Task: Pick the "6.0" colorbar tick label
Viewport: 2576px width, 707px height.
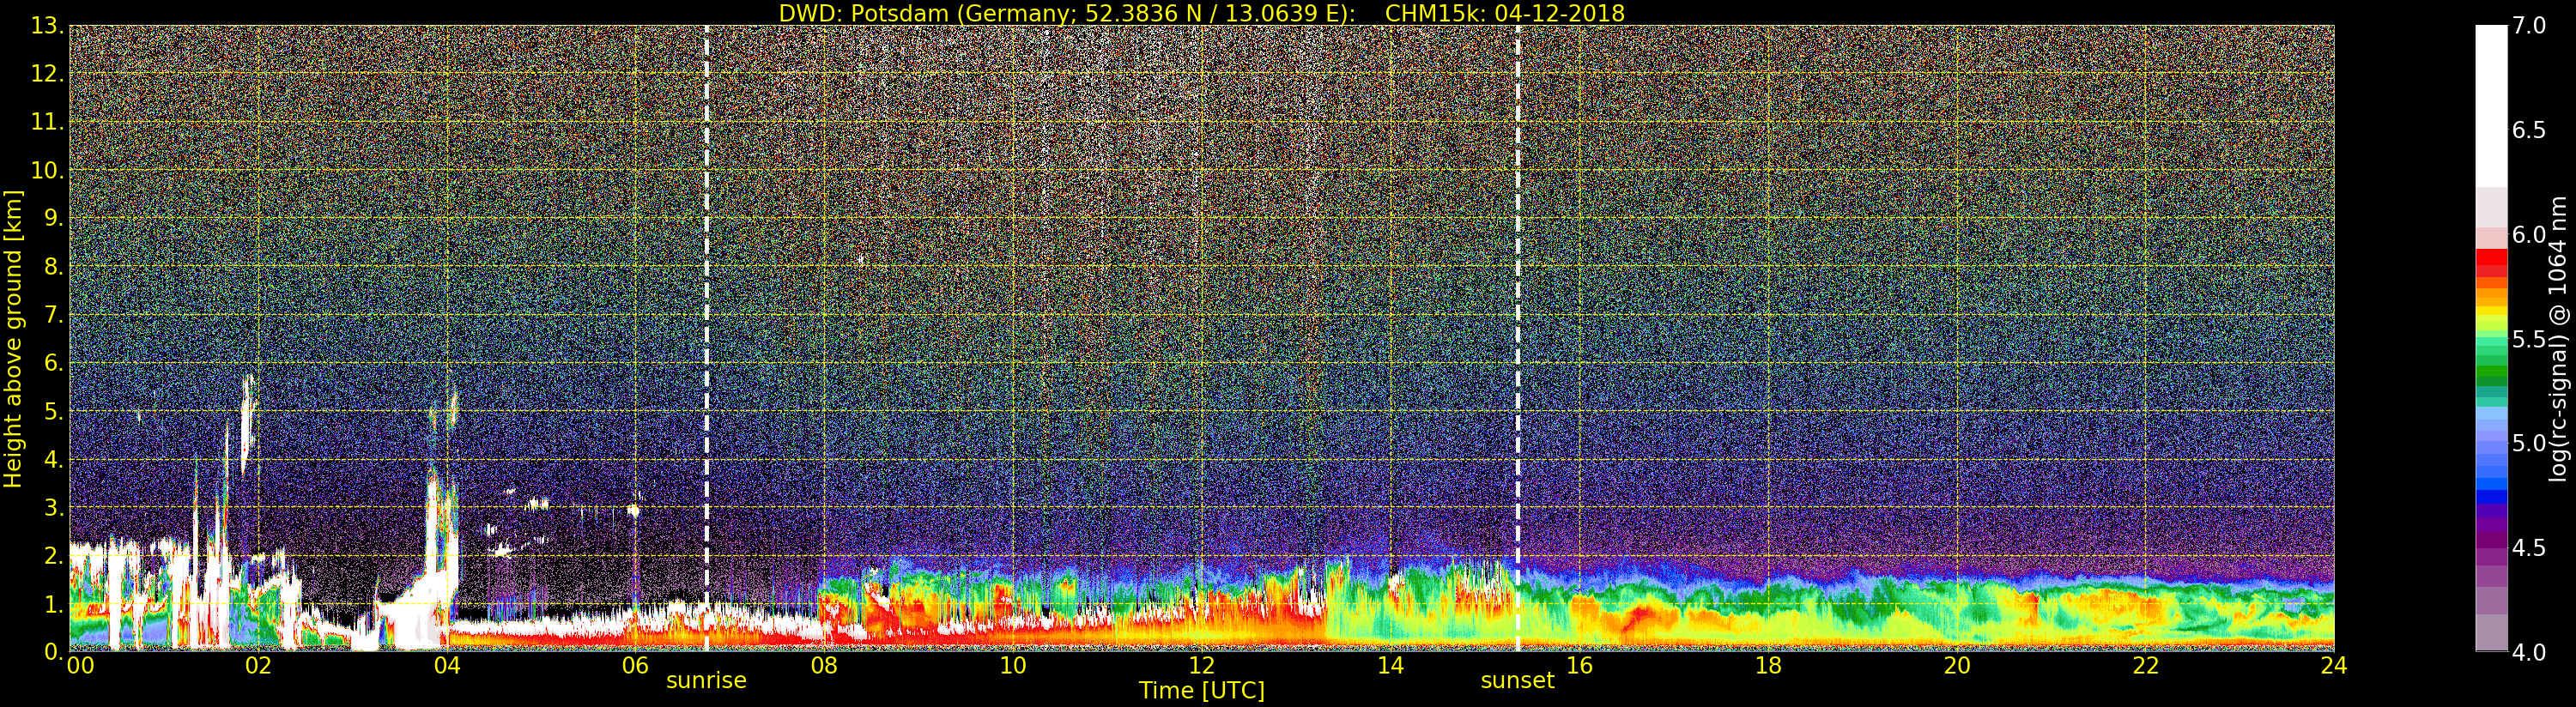Action: 2529,234
